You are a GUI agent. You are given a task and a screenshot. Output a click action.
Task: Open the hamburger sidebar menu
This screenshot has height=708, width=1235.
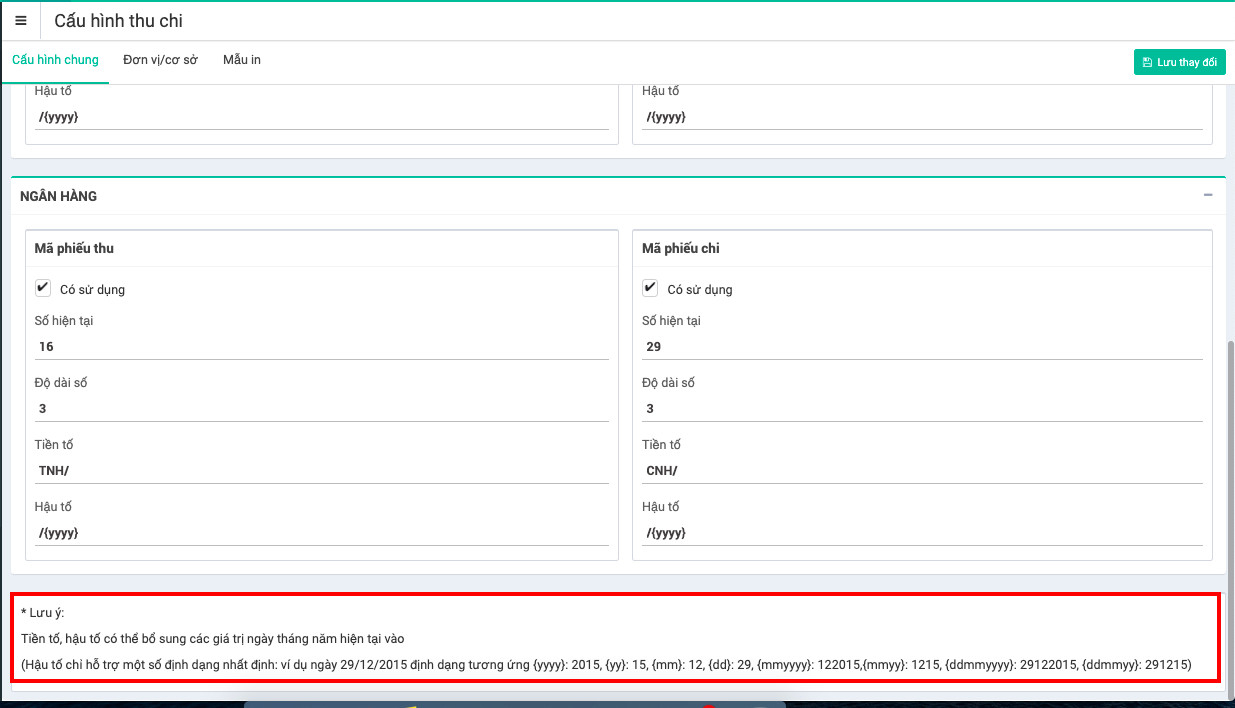(x=20, y=21)
